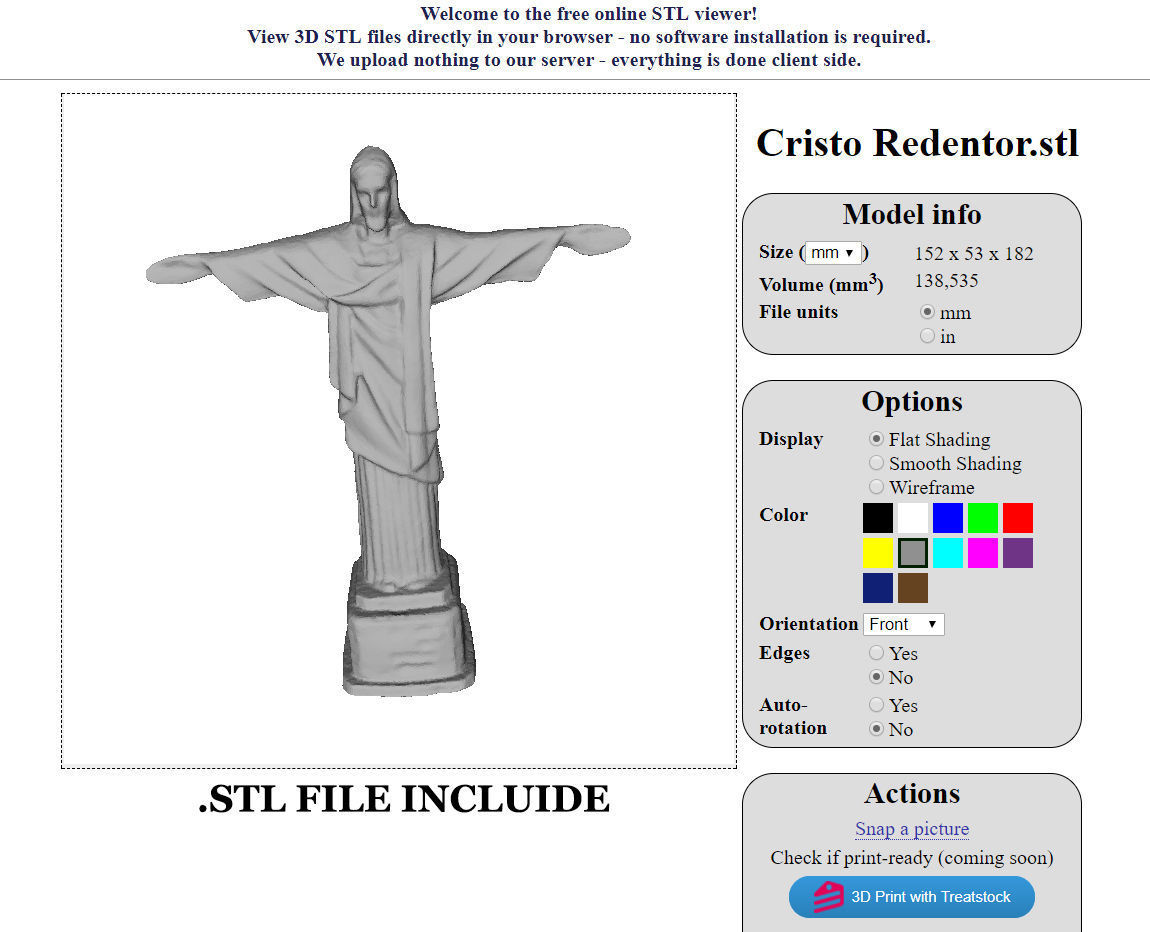The height and width of the screenshot is (932, 1150).
Task: Enable Wireframe display mode
Action: point(876,487)
